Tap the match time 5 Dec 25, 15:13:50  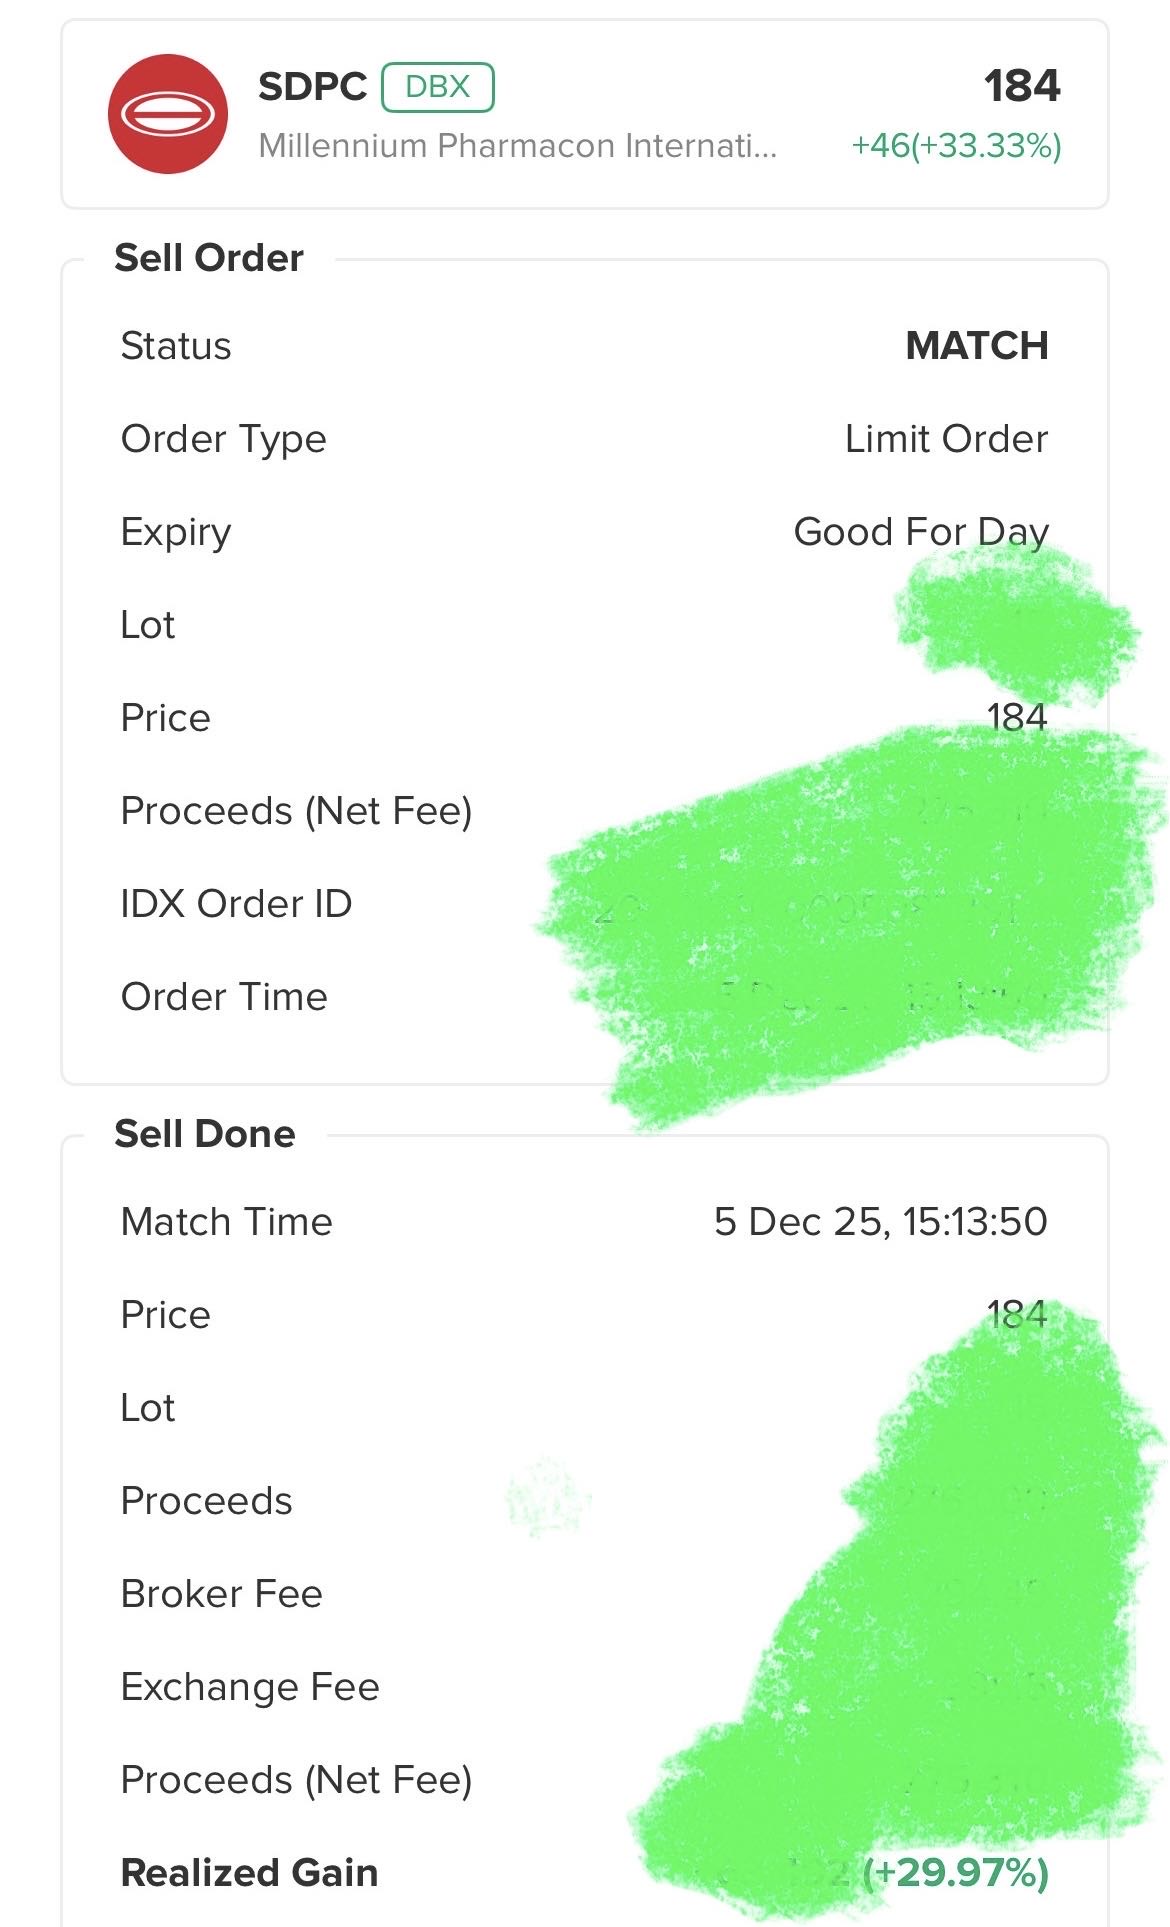880,1222
